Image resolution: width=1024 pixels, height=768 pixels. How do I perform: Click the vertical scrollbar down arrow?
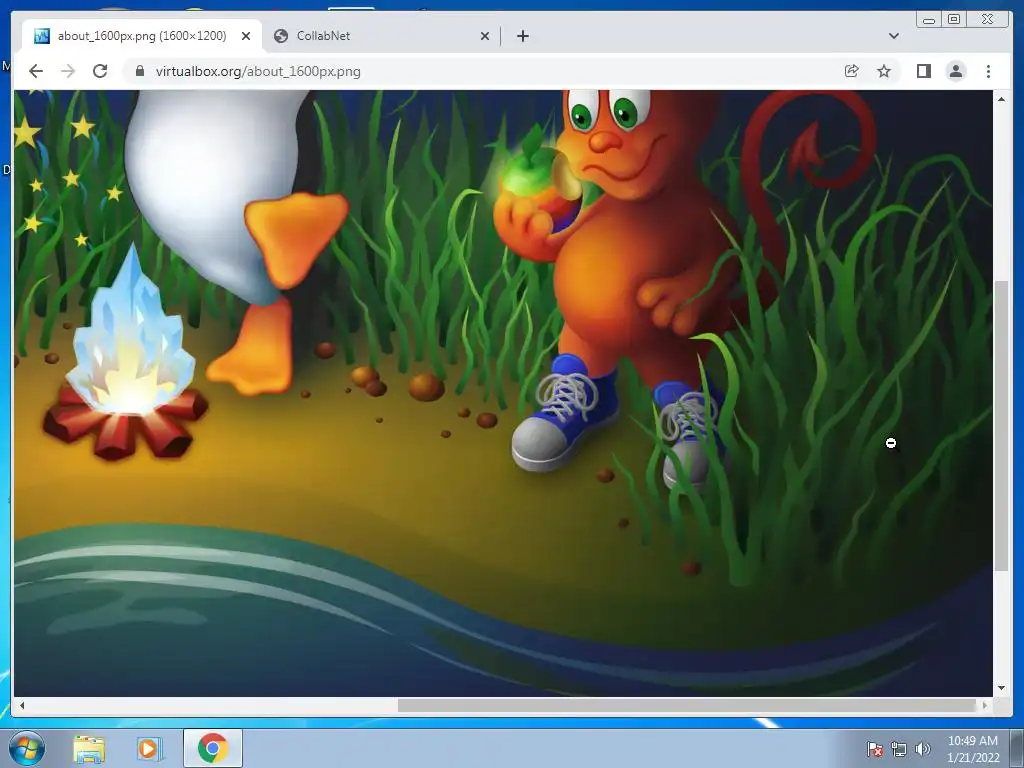1001,688
